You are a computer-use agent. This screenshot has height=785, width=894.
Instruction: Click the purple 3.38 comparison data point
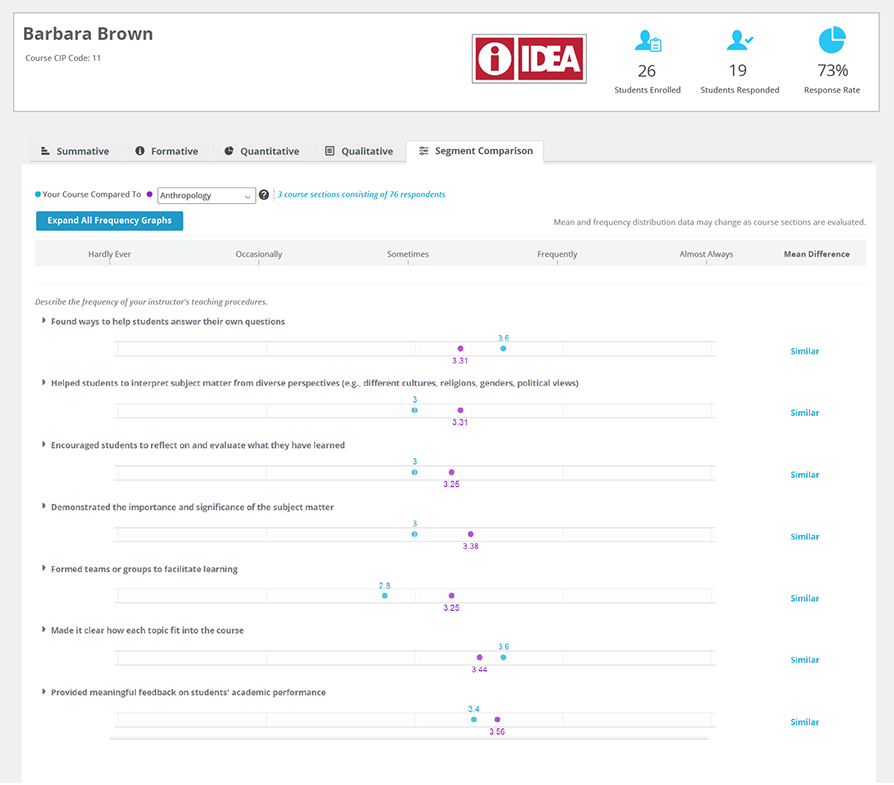tap(471, 534)
